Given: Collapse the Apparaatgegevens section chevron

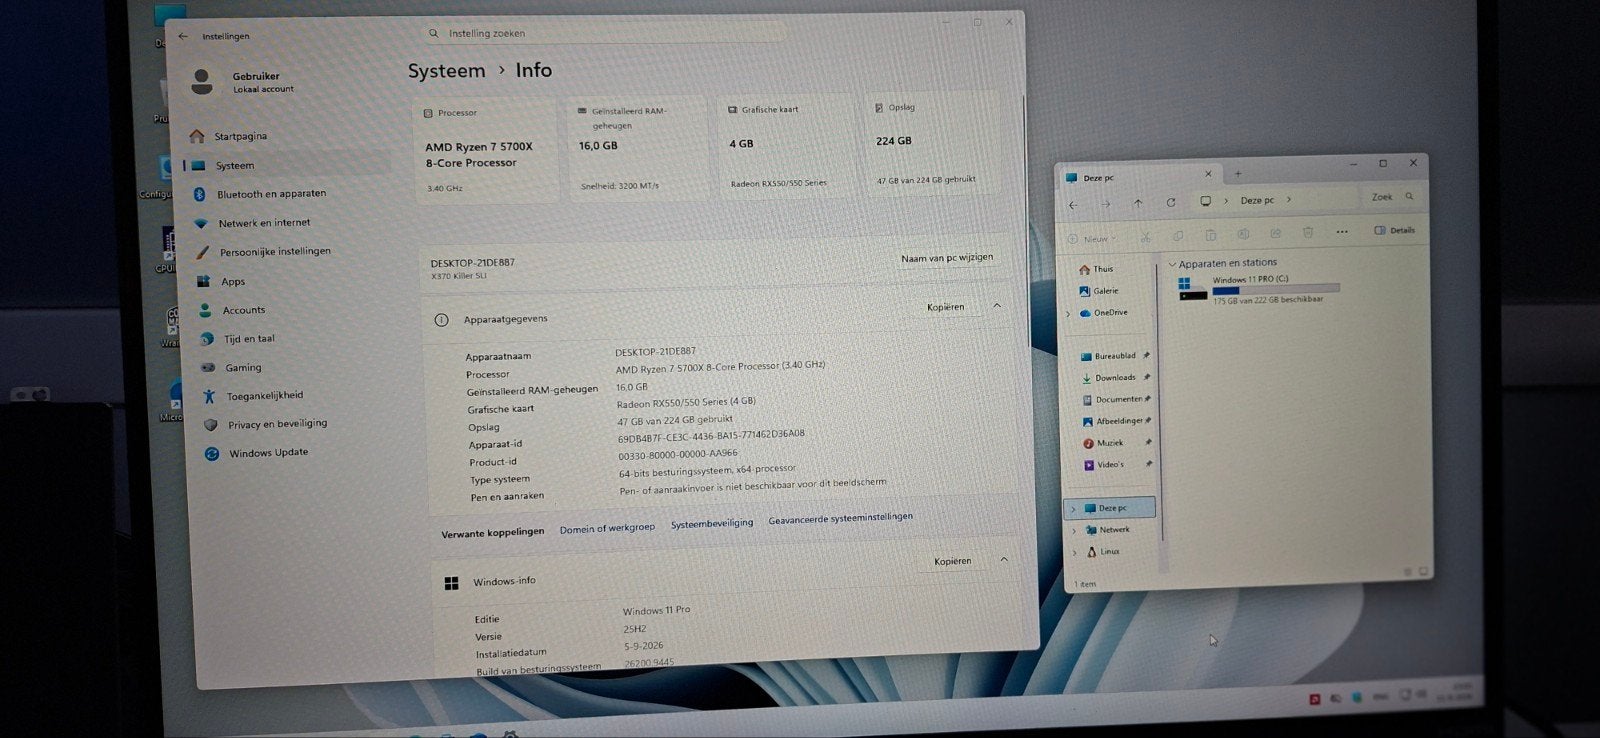Looking at the screenshot, I should point(997,306).
